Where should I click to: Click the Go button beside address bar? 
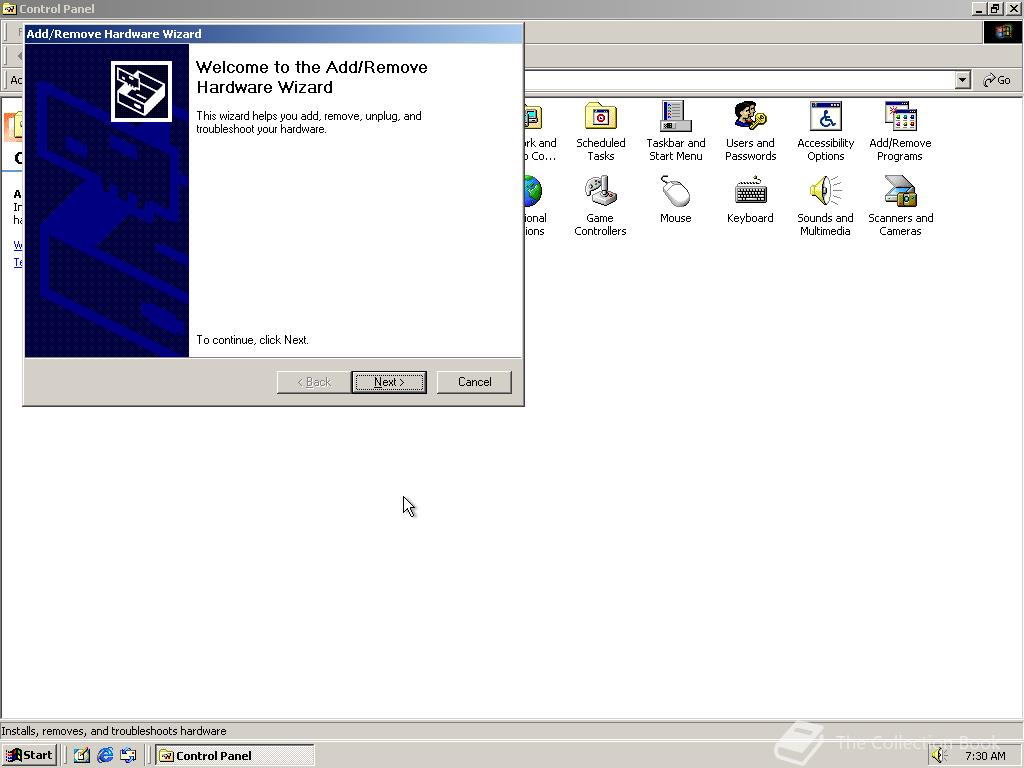997,80
